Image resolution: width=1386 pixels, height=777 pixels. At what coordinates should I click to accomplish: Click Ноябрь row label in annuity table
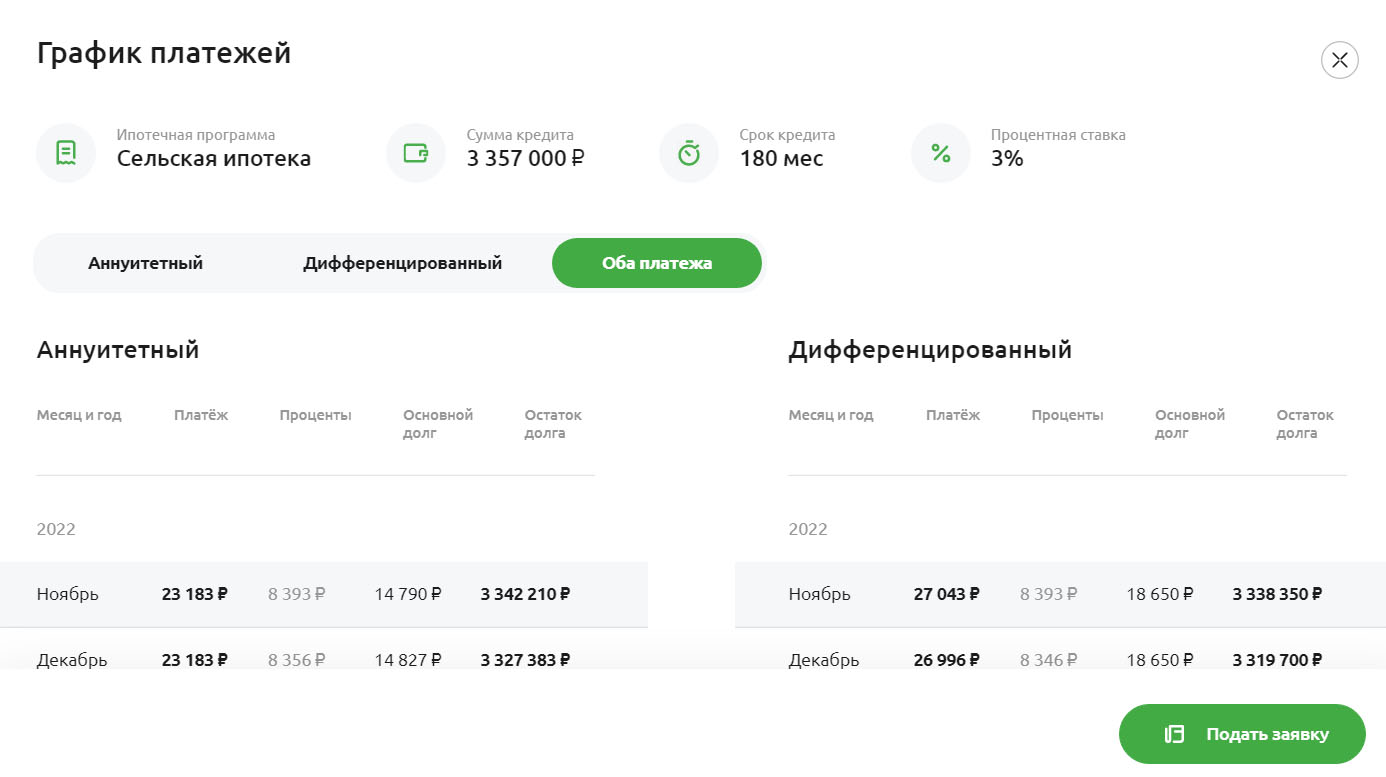coord(68,594)
